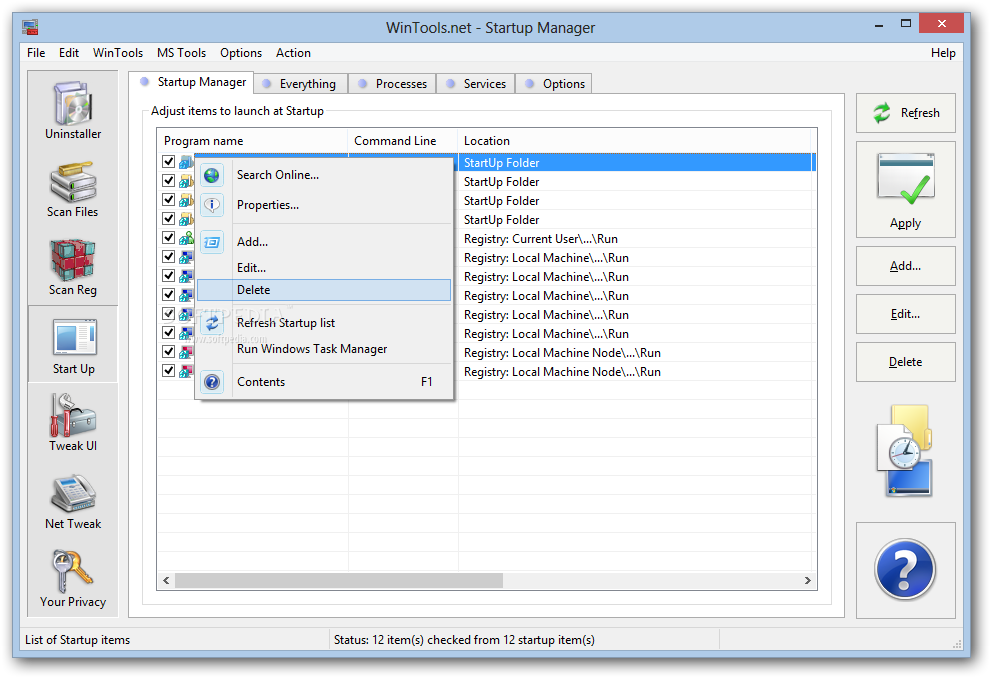The width and height of the screenshot is (991, 678).
Task: Click the WinTools app icon in title bar
Action: pos(30,27)
